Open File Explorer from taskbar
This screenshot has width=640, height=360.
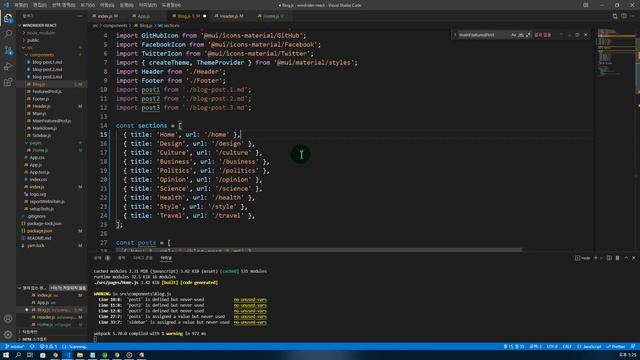[x=80, y=355]
